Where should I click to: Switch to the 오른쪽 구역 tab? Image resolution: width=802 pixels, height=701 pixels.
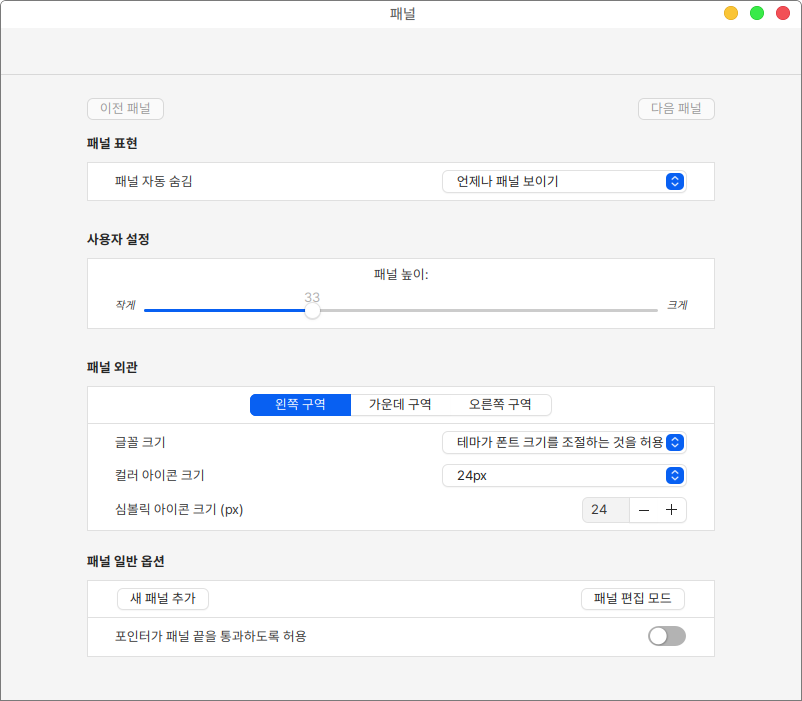pos(500,405)
